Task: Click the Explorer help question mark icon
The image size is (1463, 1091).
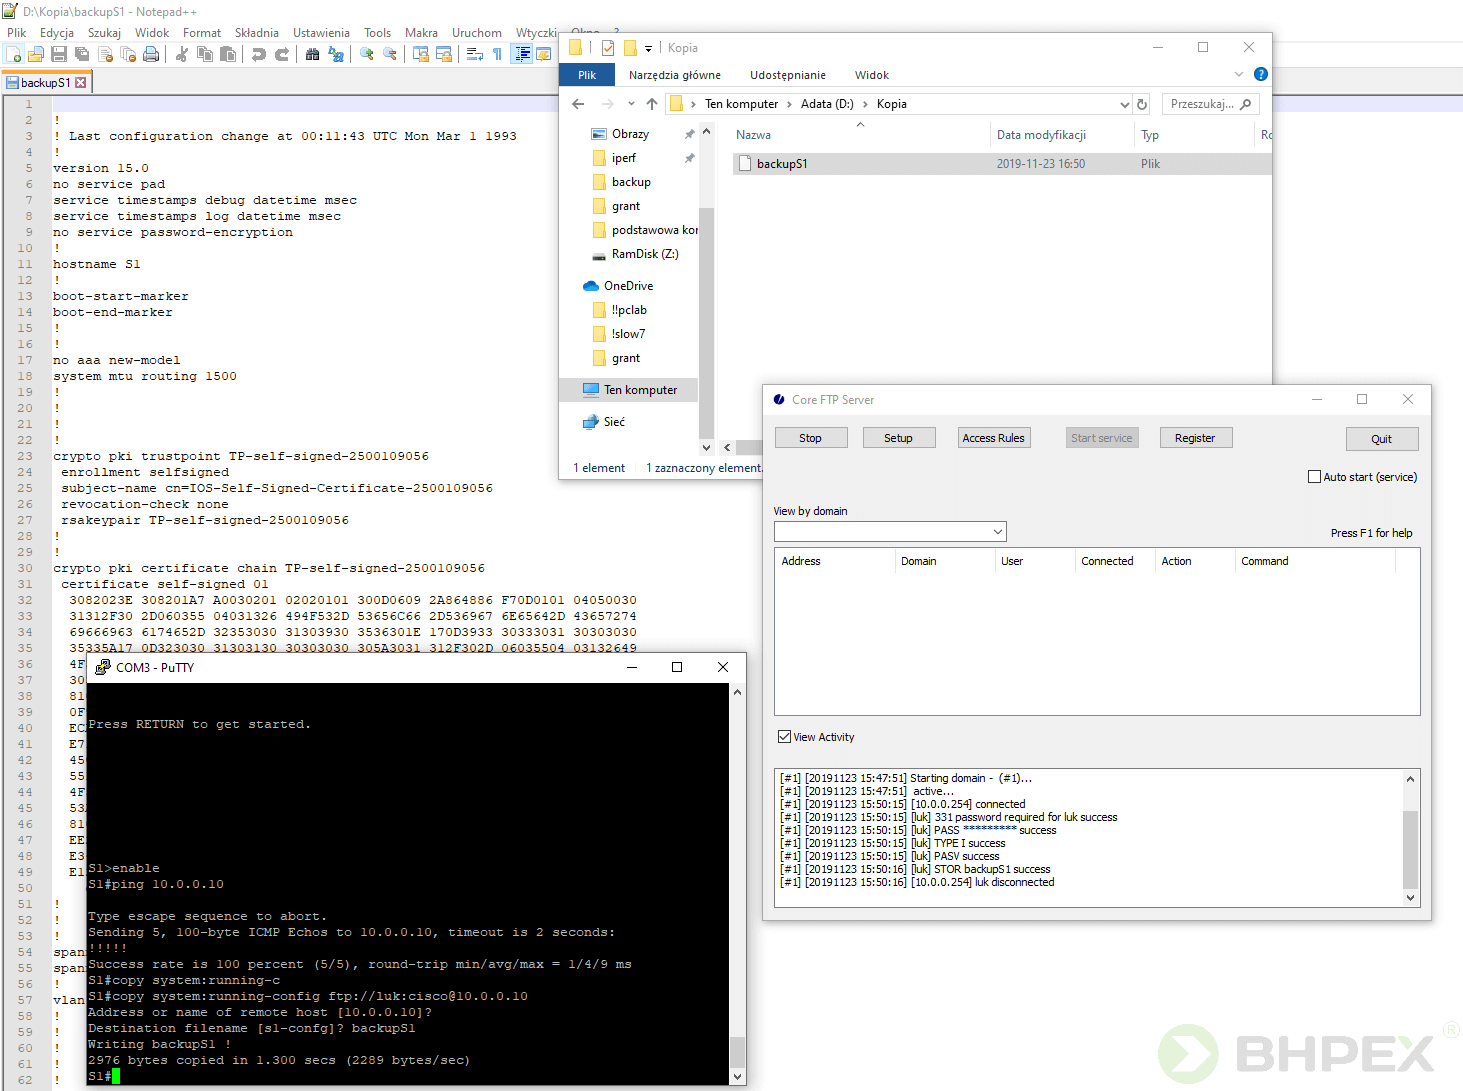Action: pyautogui.click(x=1261, y=74)
